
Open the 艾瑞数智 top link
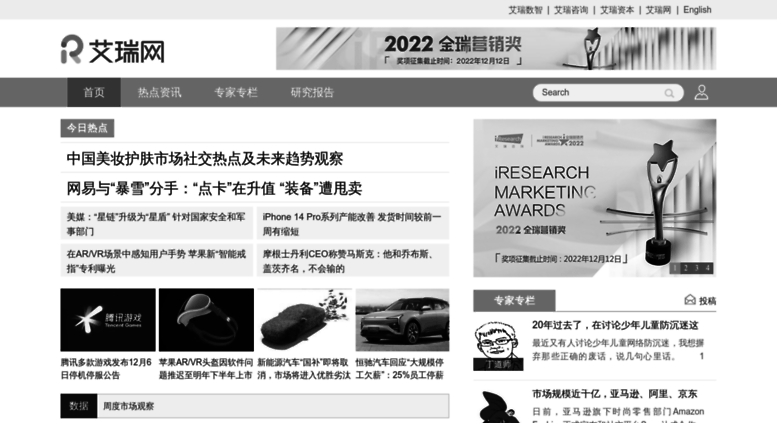[x=525, y=10]
